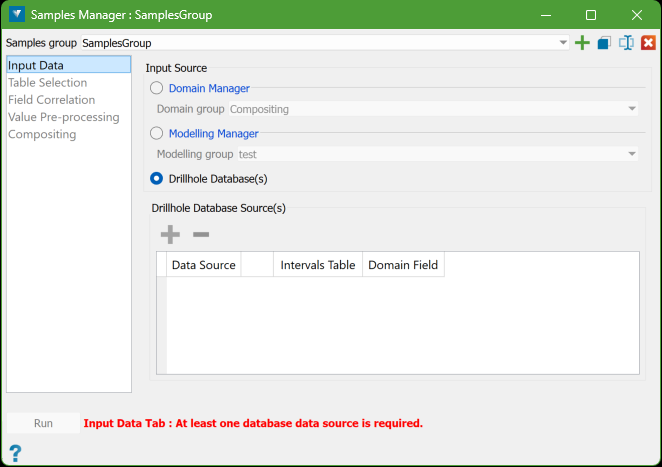This screenshot has width=662, height=467.
Task: Remove the selected database source
Action: (x=201, y=234)
